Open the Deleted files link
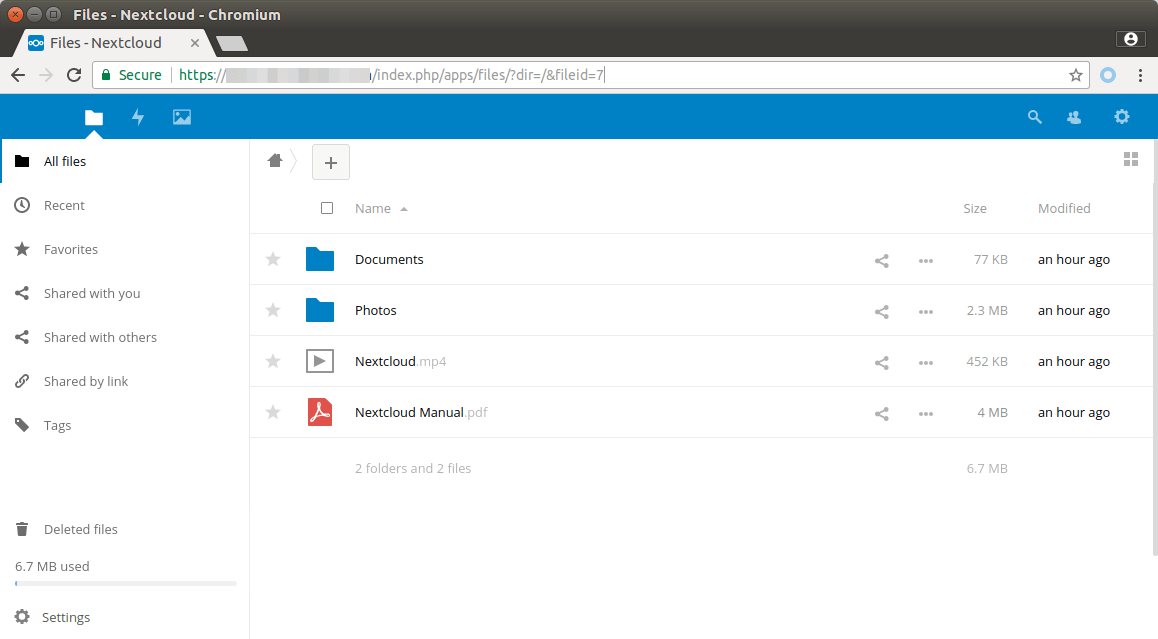The height and width of the screenshot is (639, 1158). coord(80,530)
